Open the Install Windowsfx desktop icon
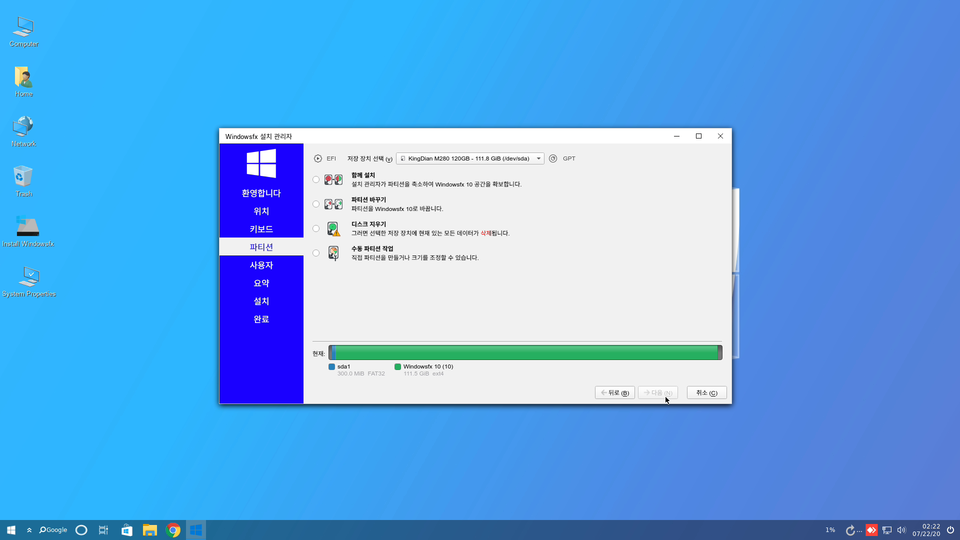 pos(28,231)
